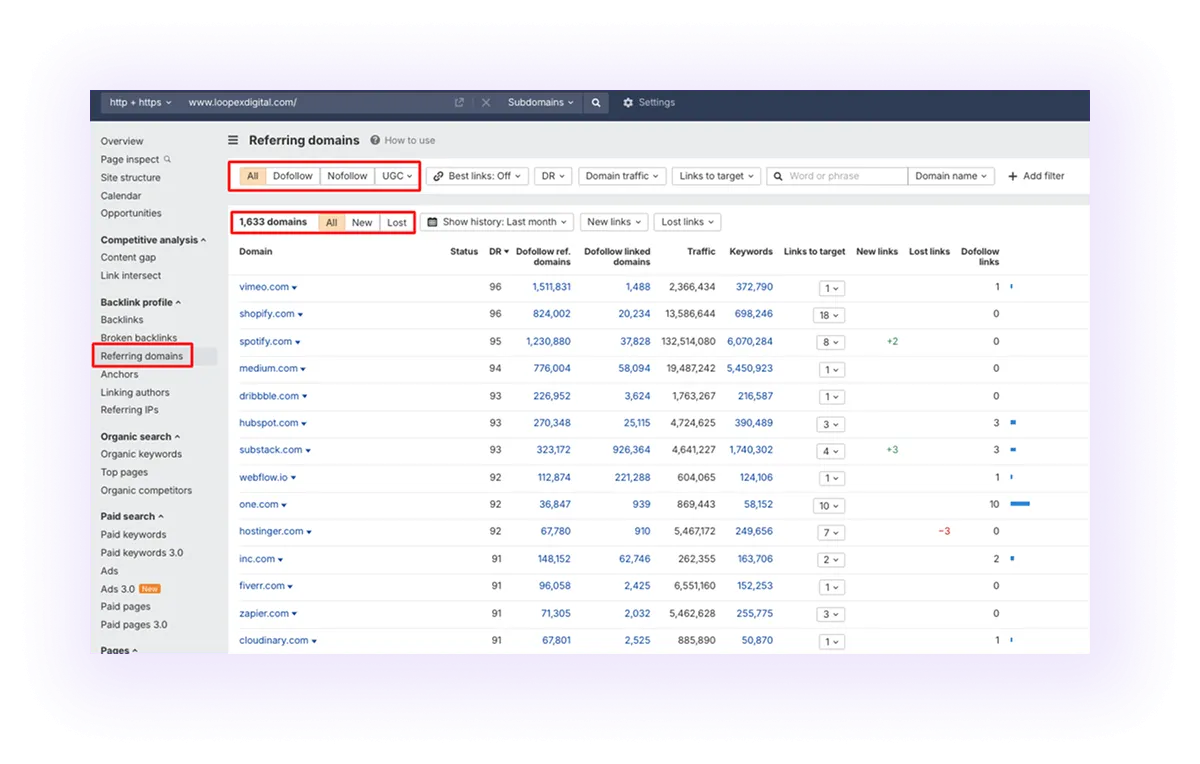The width and height of the screenshot is (1200, 764).
Task: Select the All link-type filter
Action: 253,176
